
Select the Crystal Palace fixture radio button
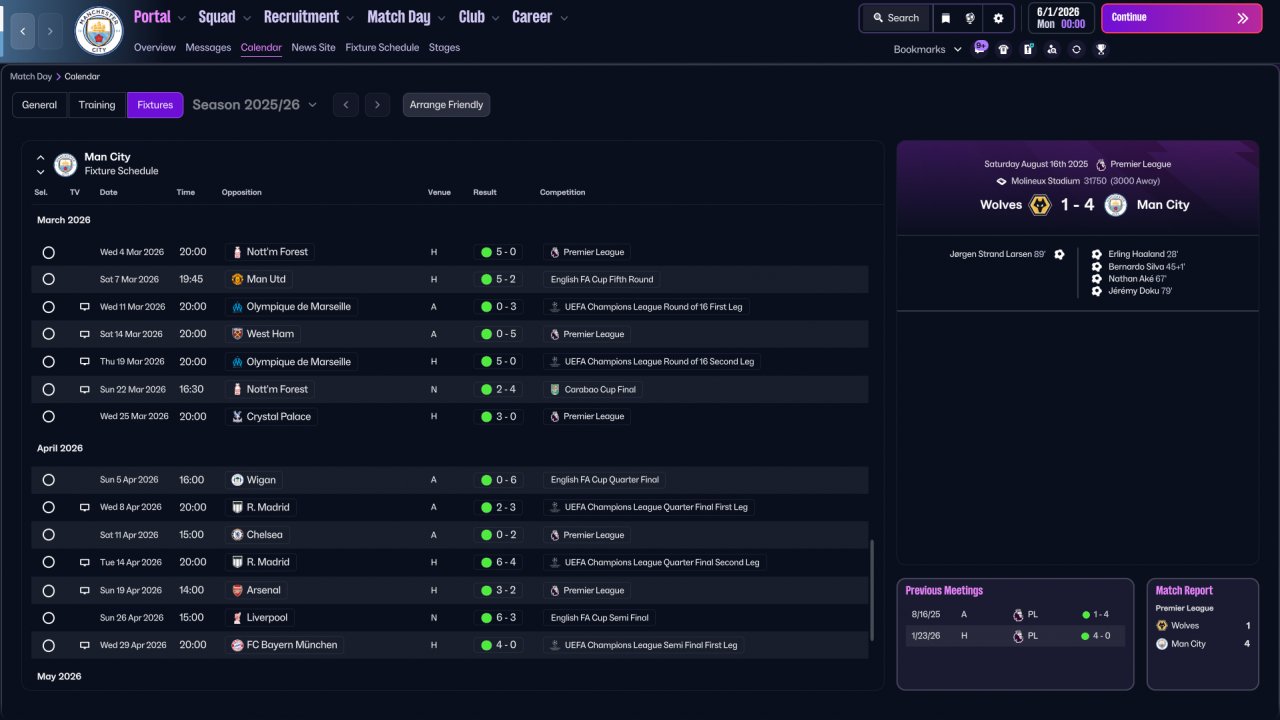[48, 416]
